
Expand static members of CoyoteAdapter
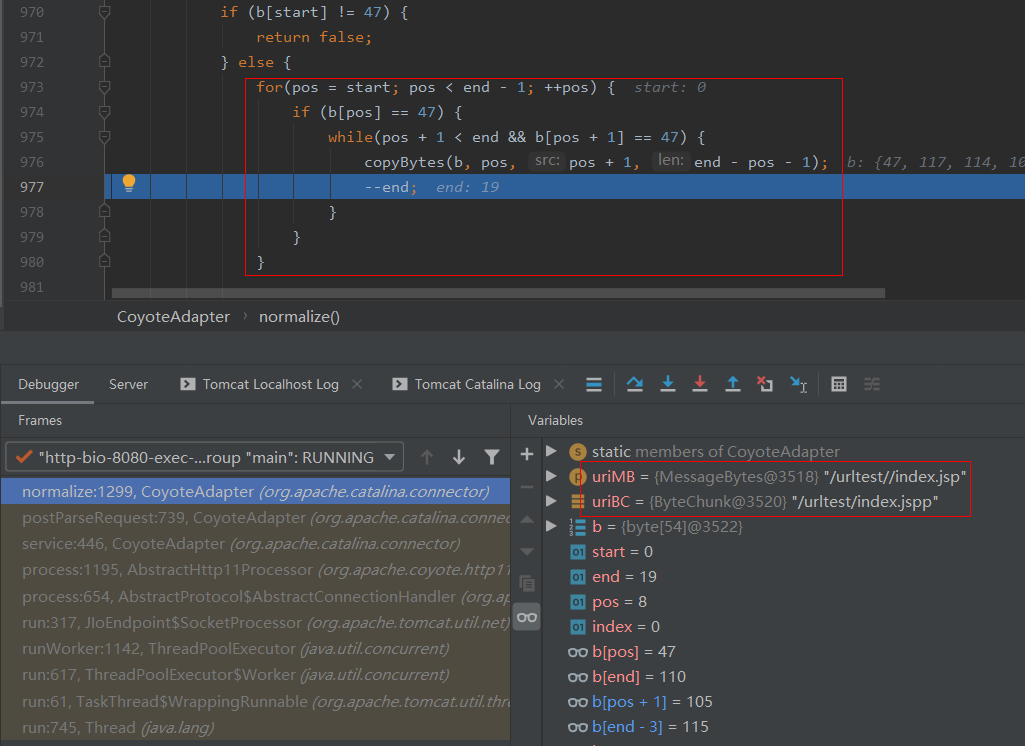pyautogui.click(x=551, y=451)
